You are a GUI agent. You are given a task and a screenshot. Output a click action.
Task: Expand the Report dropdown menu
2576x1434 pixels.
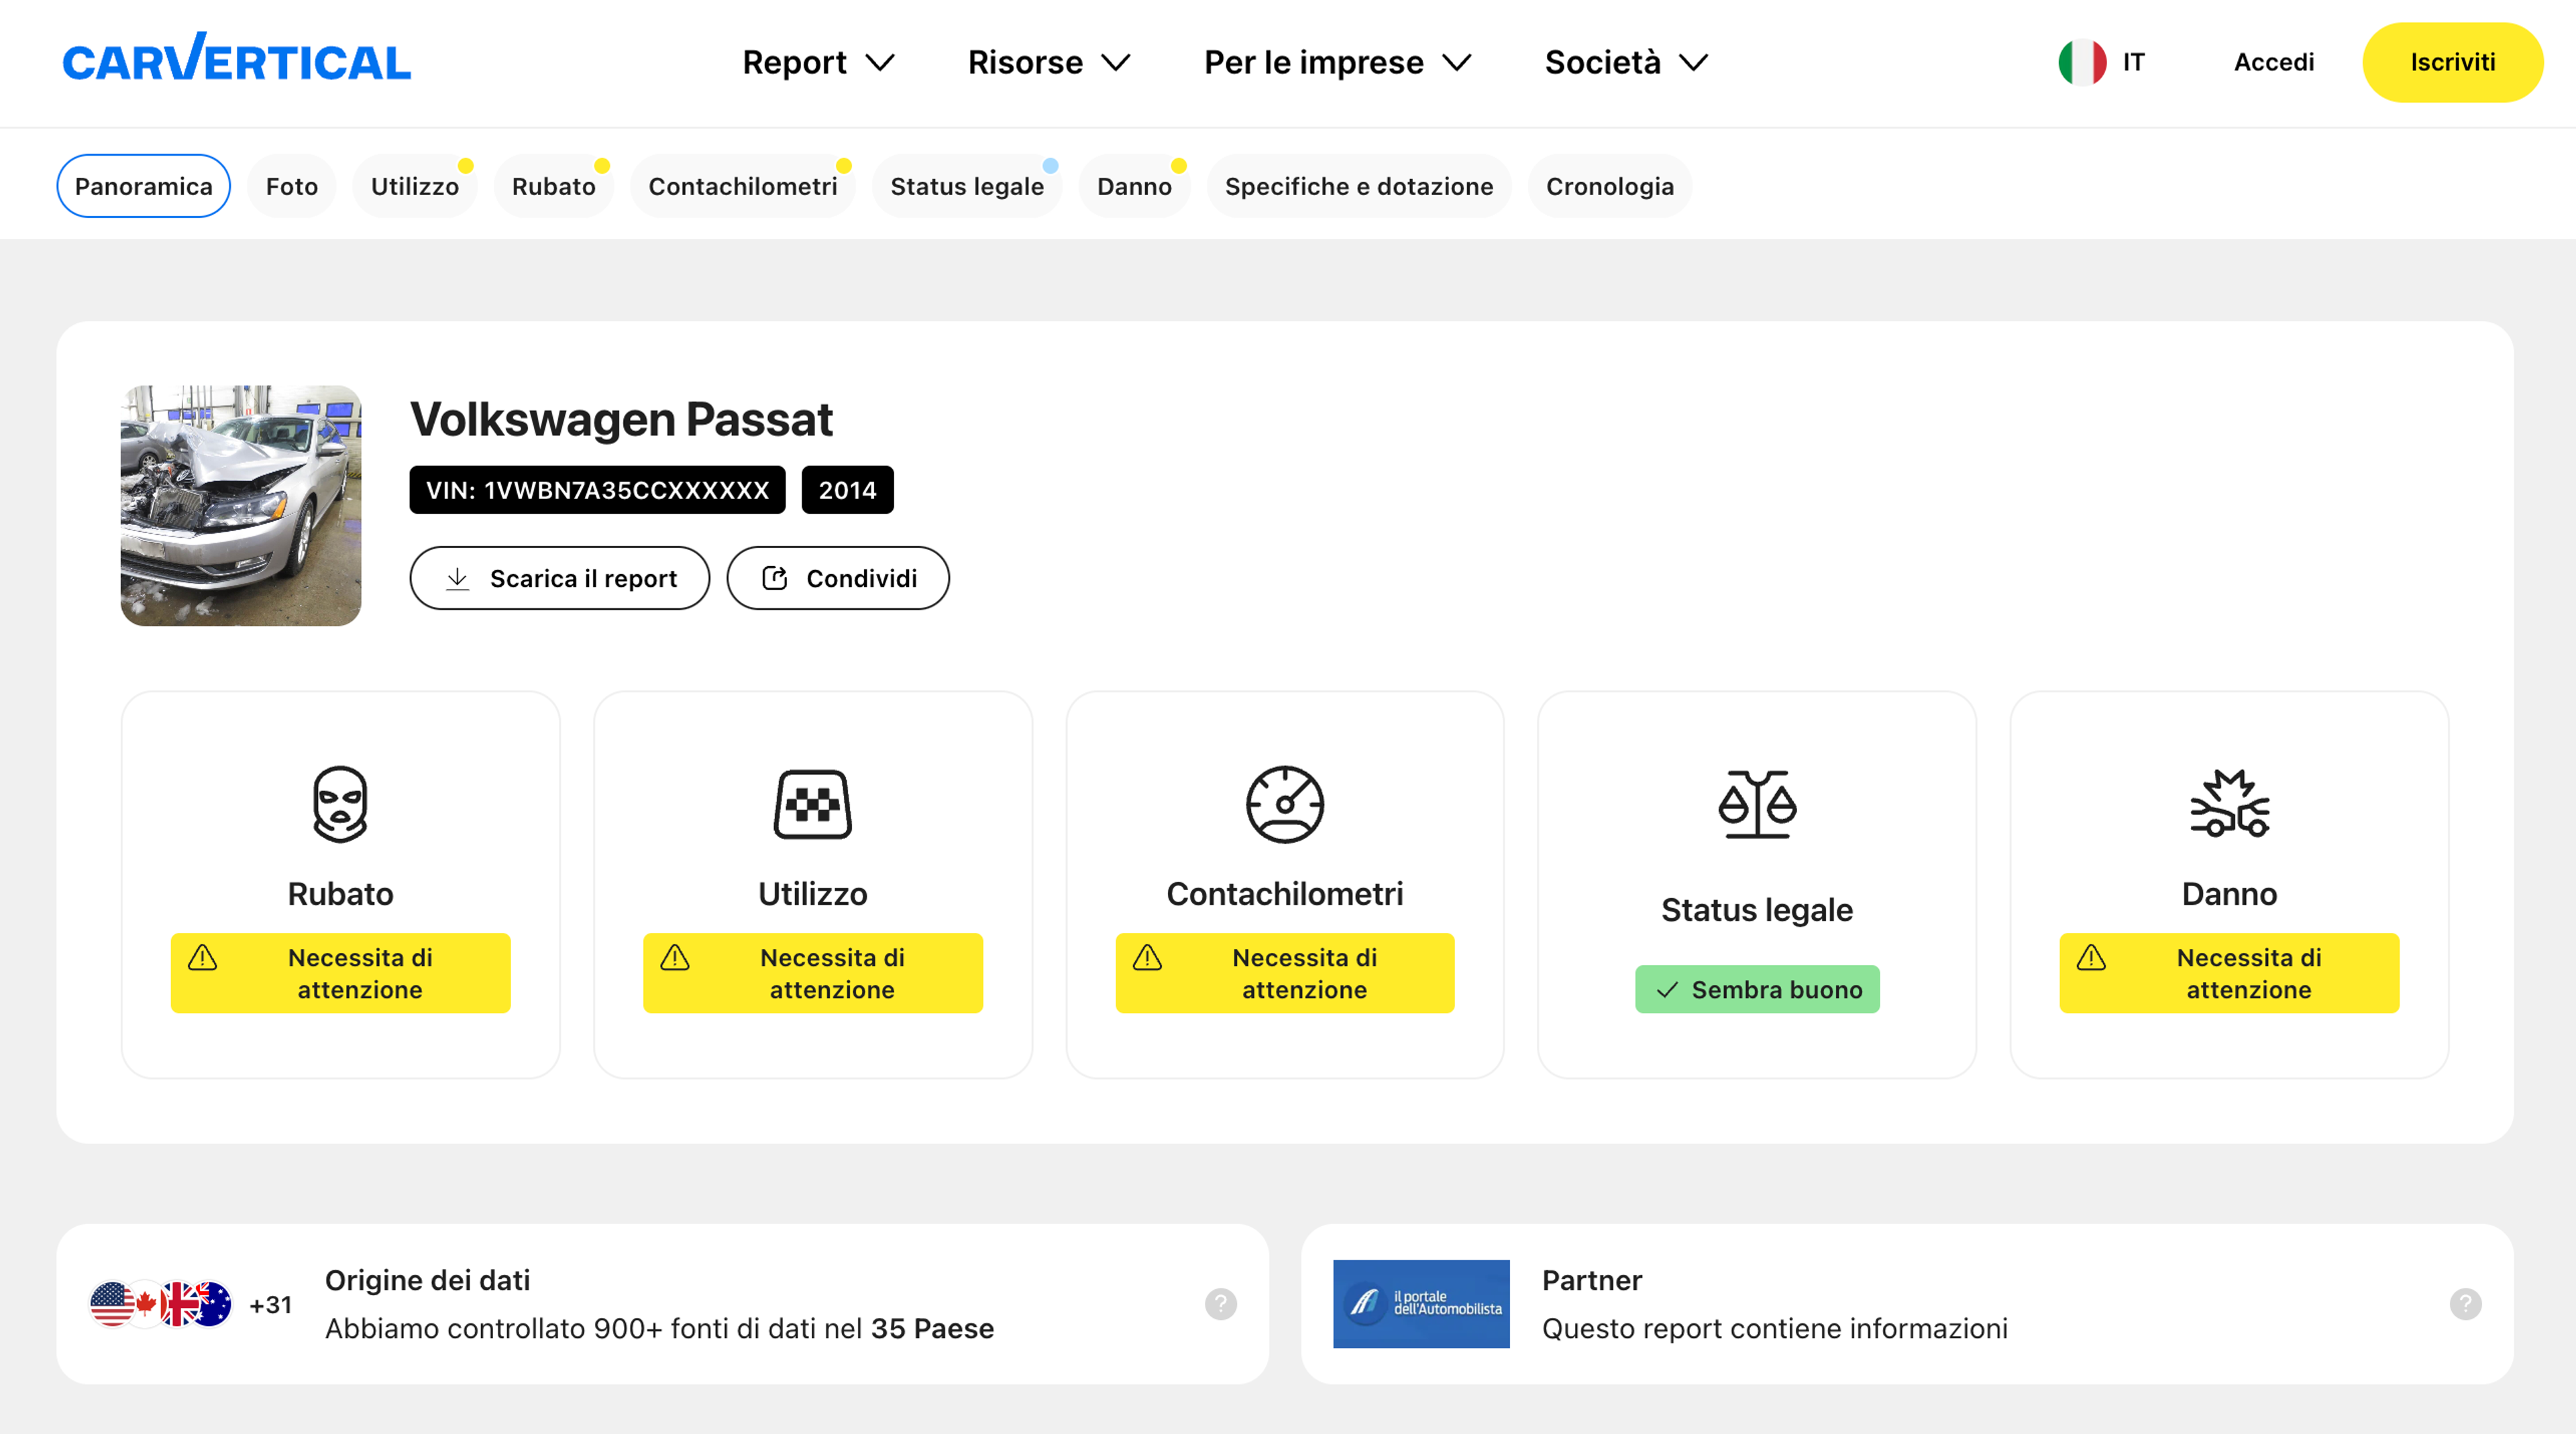click(817, 62)
